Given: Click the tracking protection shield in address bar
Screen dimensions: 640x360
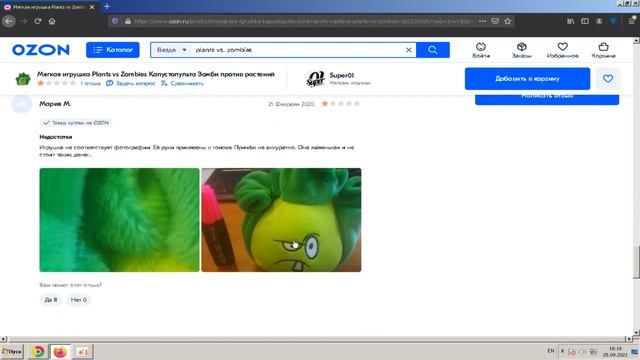Looking at the screenshot, I should (115, 21).
